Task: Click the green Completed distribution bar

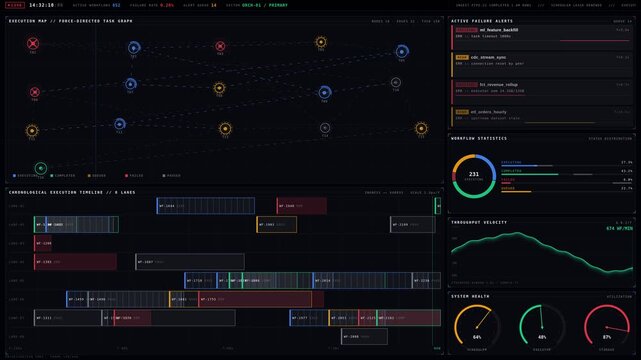Action: (530, 174)
